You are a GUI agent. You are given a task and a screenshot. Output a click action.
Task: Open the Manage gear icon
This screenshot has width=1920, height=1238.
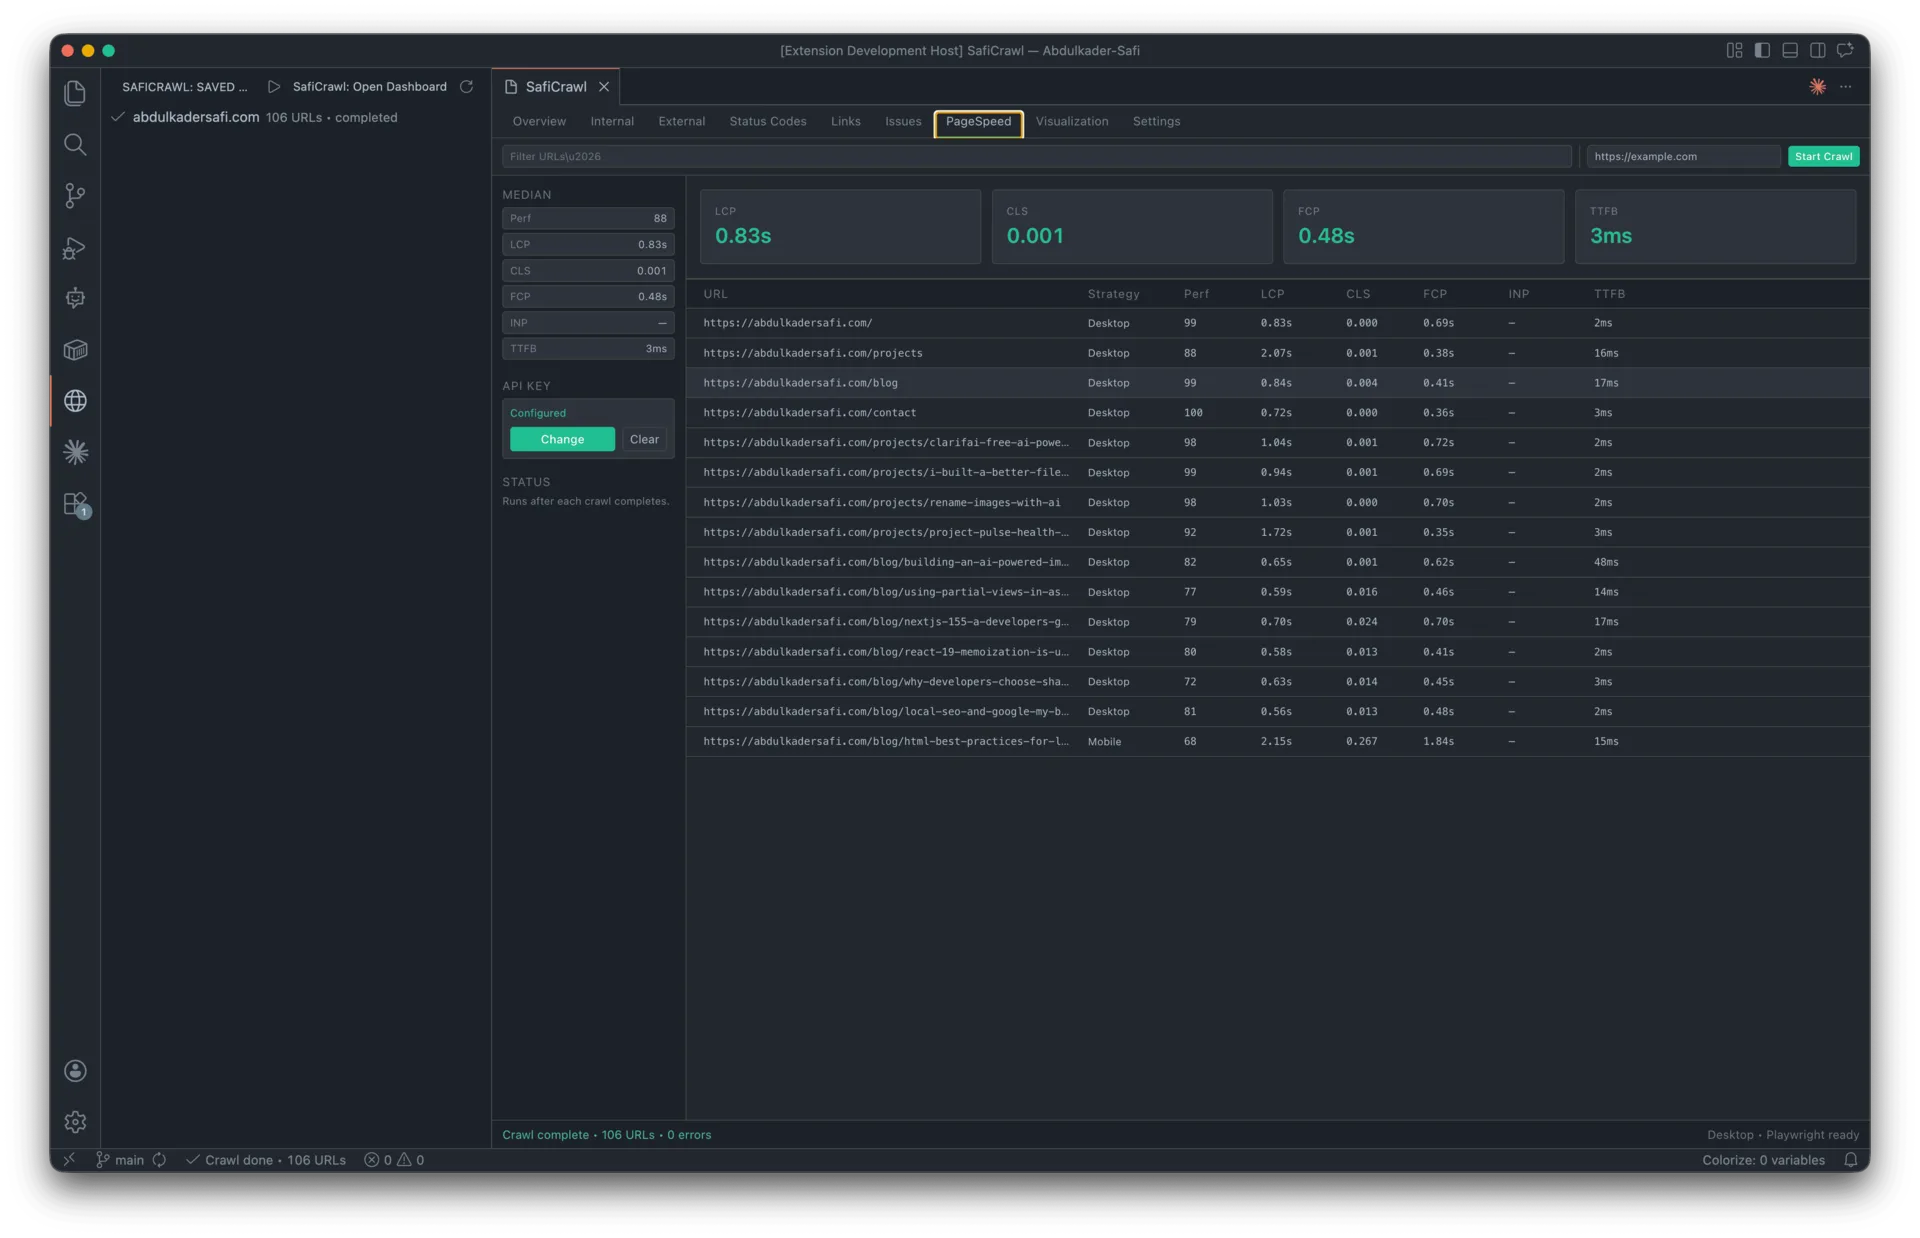75,1122
